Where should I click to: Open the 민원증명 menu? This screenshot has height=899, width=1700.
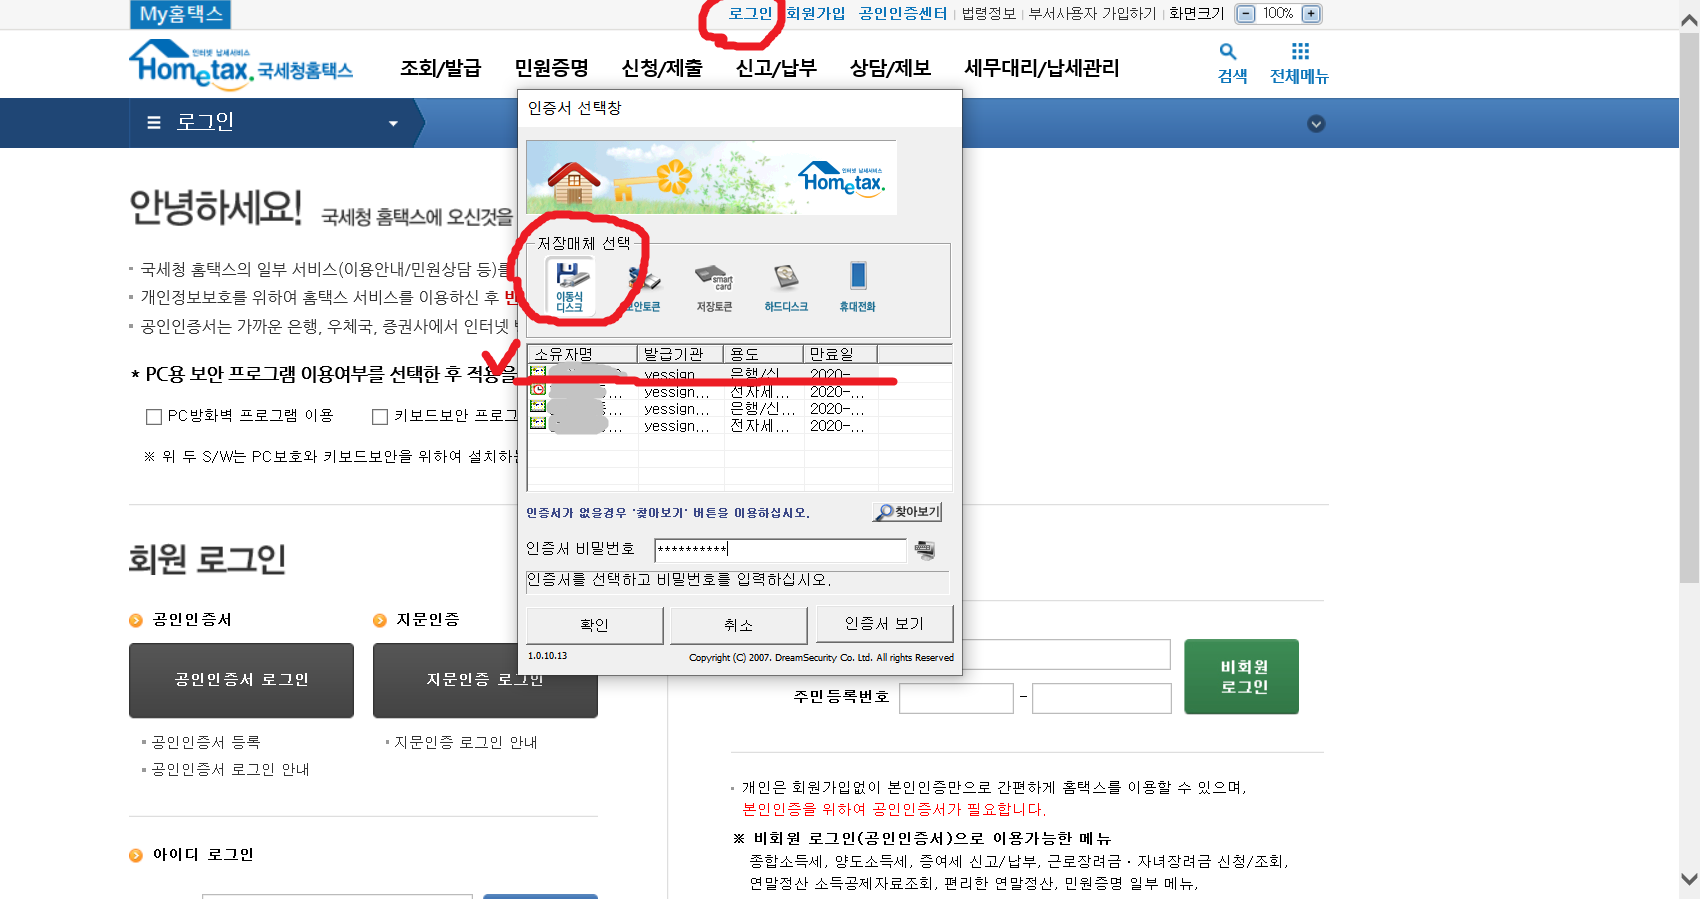point(551,68)
